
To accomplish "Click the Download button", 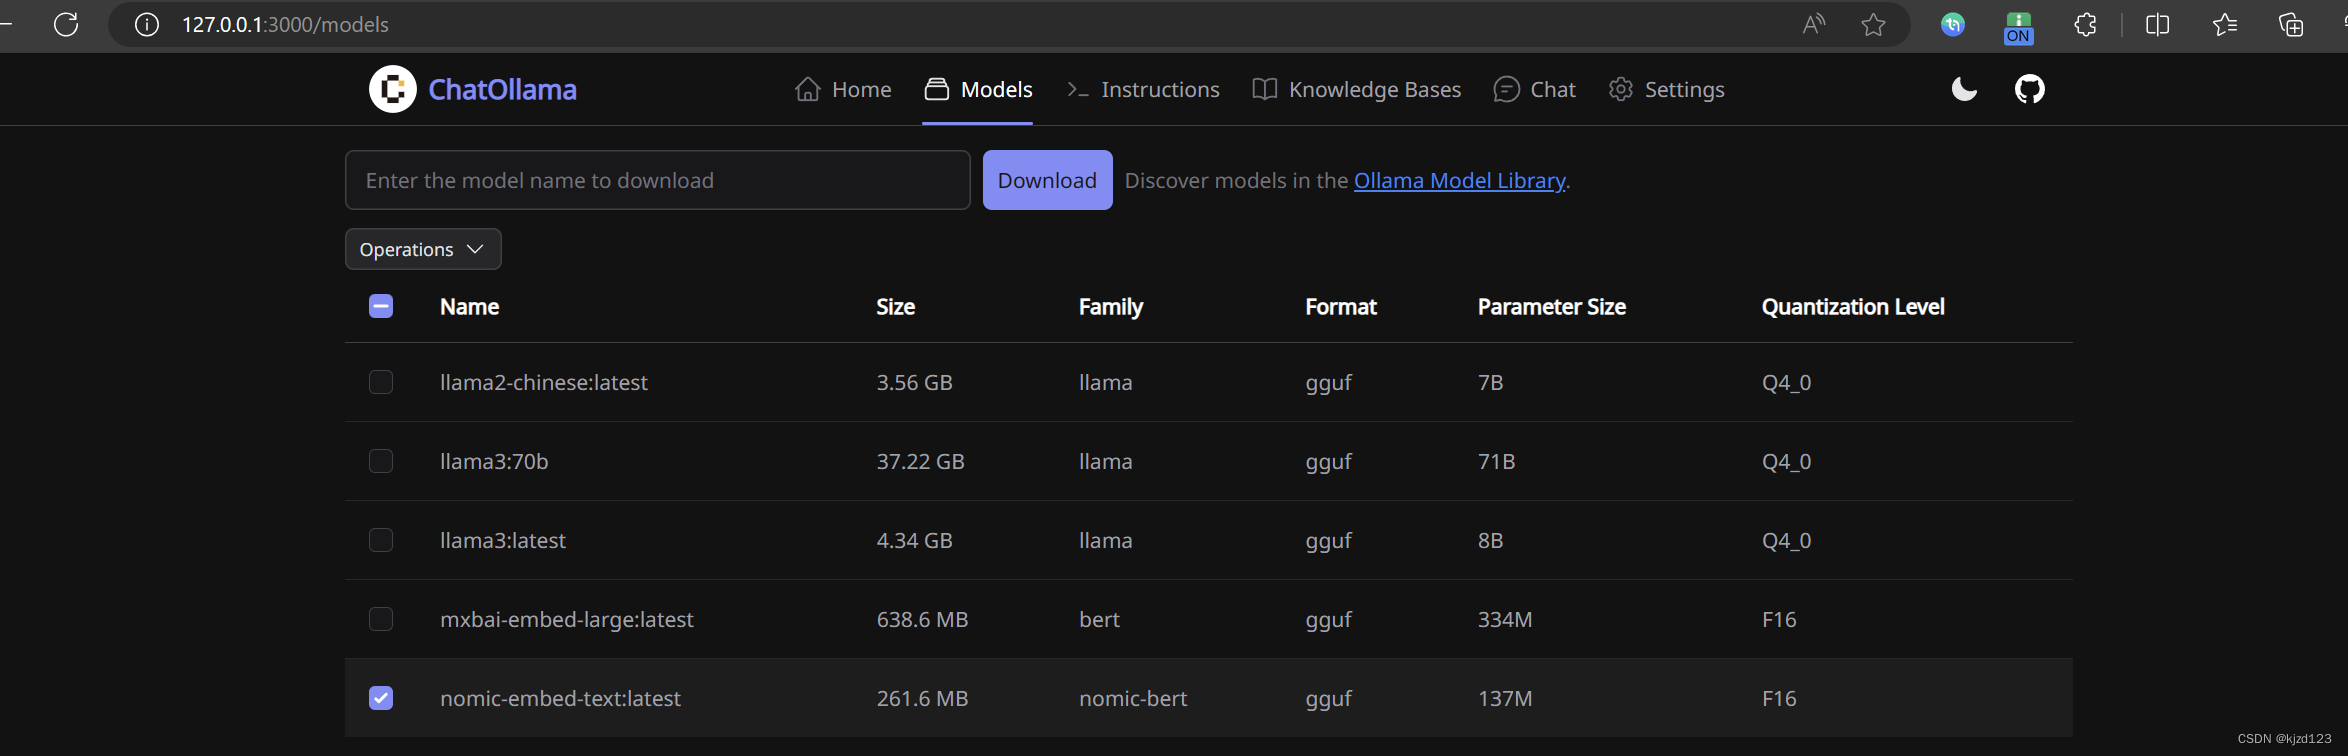I will 1047,180.
